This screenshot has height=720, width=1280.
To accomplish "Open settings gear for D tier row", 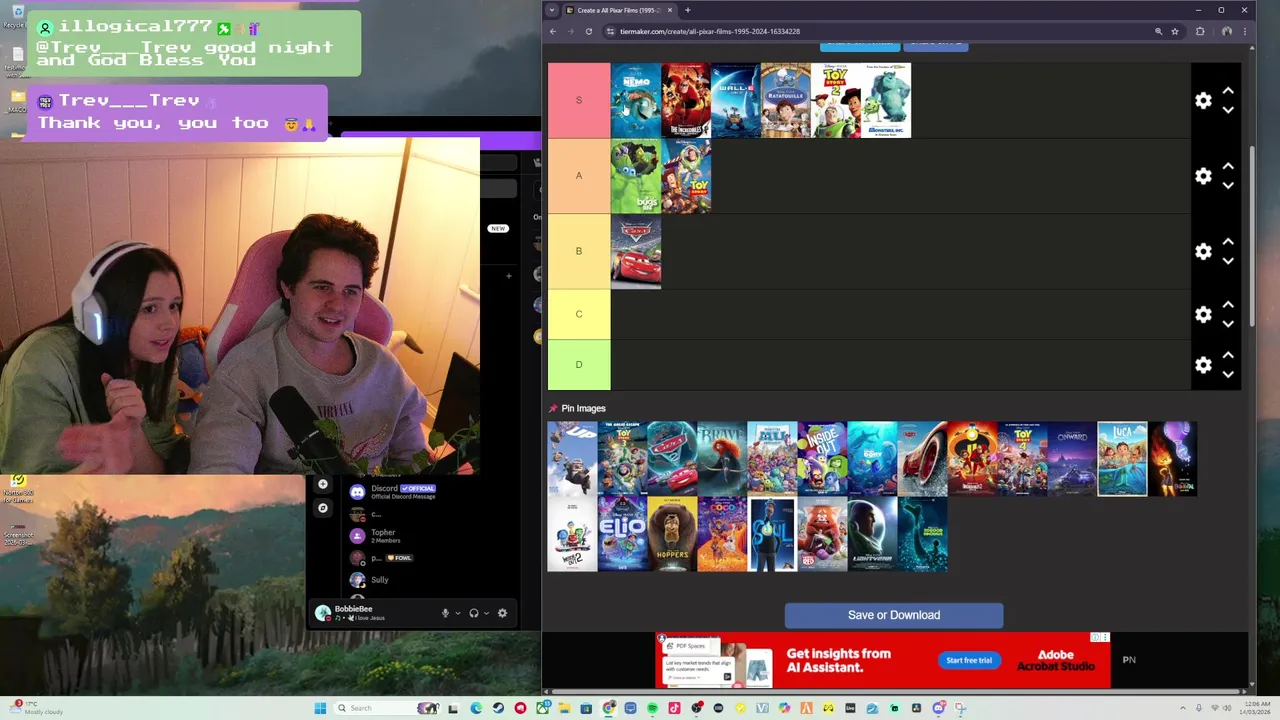I will pos(1203,365).
